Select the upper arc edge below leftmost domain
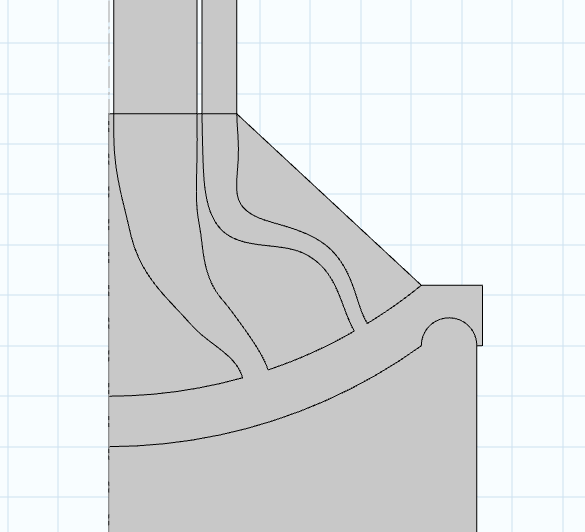The height and width of the screenshot is (532, 585). click(x=175, y=390)
